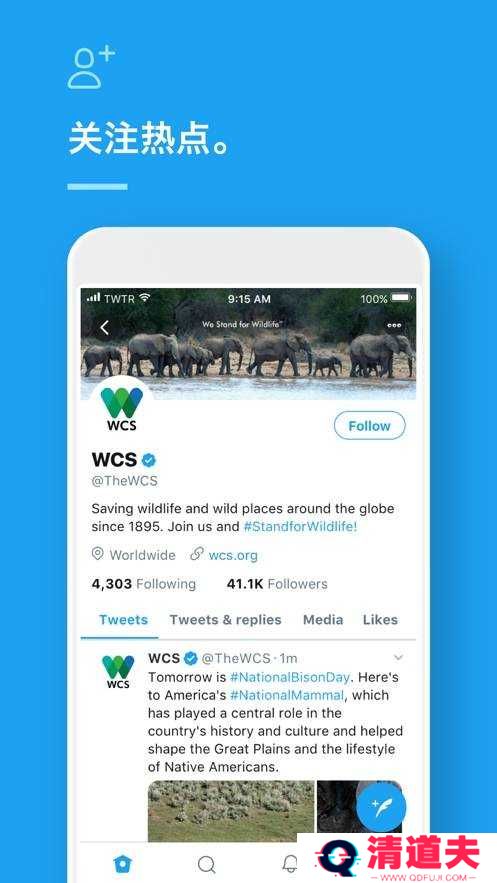Expand the tweet options chevron
This screenshot has width=497, height=883.
click(x=399, y=658)
